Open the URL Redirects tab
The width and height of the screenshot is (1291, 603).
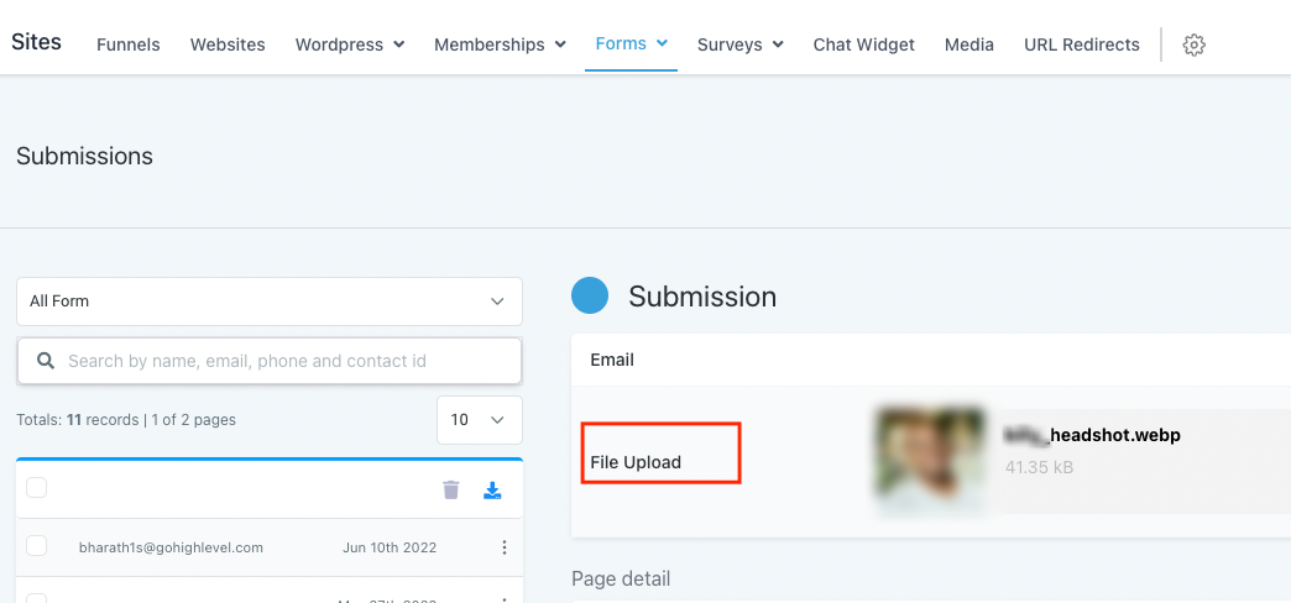1081,45
